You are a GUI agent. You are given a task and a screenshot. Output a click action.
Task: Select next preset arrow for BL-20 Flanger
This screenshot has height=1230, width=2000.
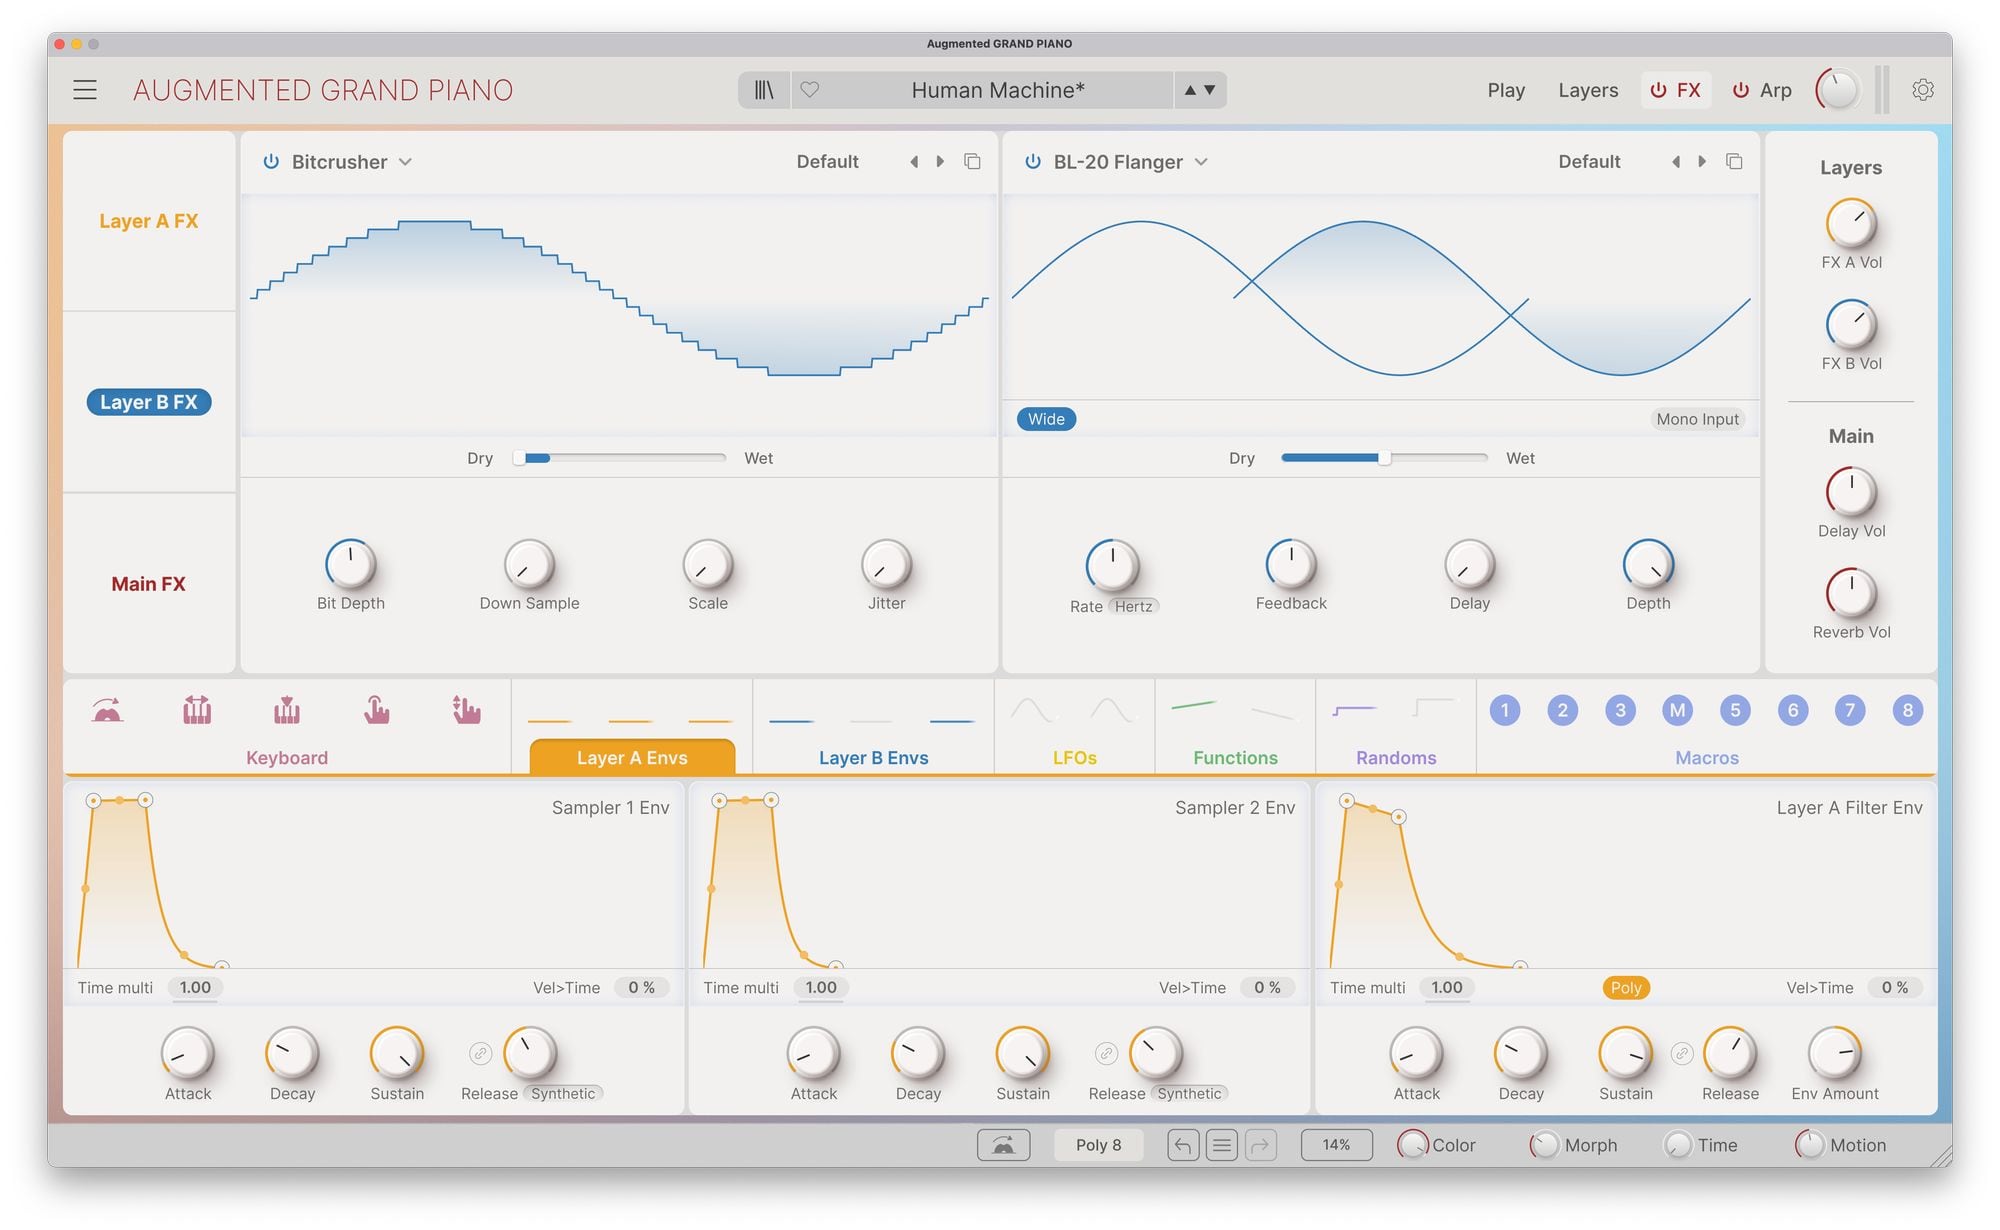(x=1702, y=162)
